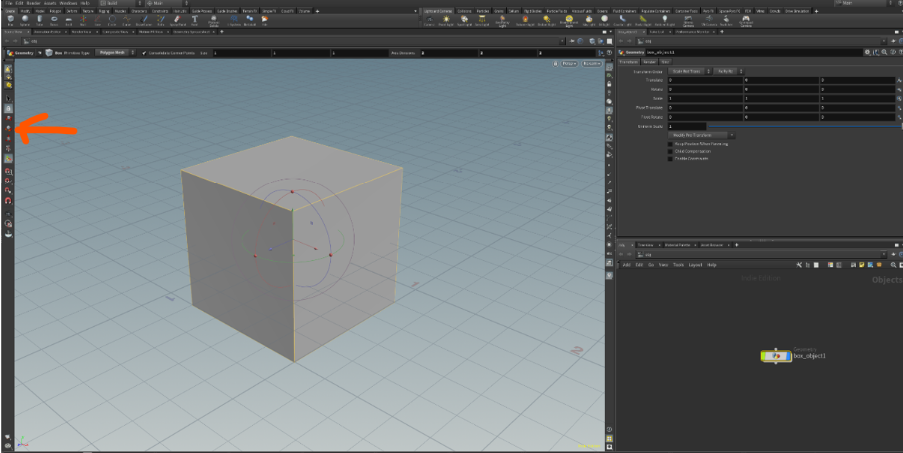Click the first Translate input field
The image size is (903, 453).
(x=705, y=80)
